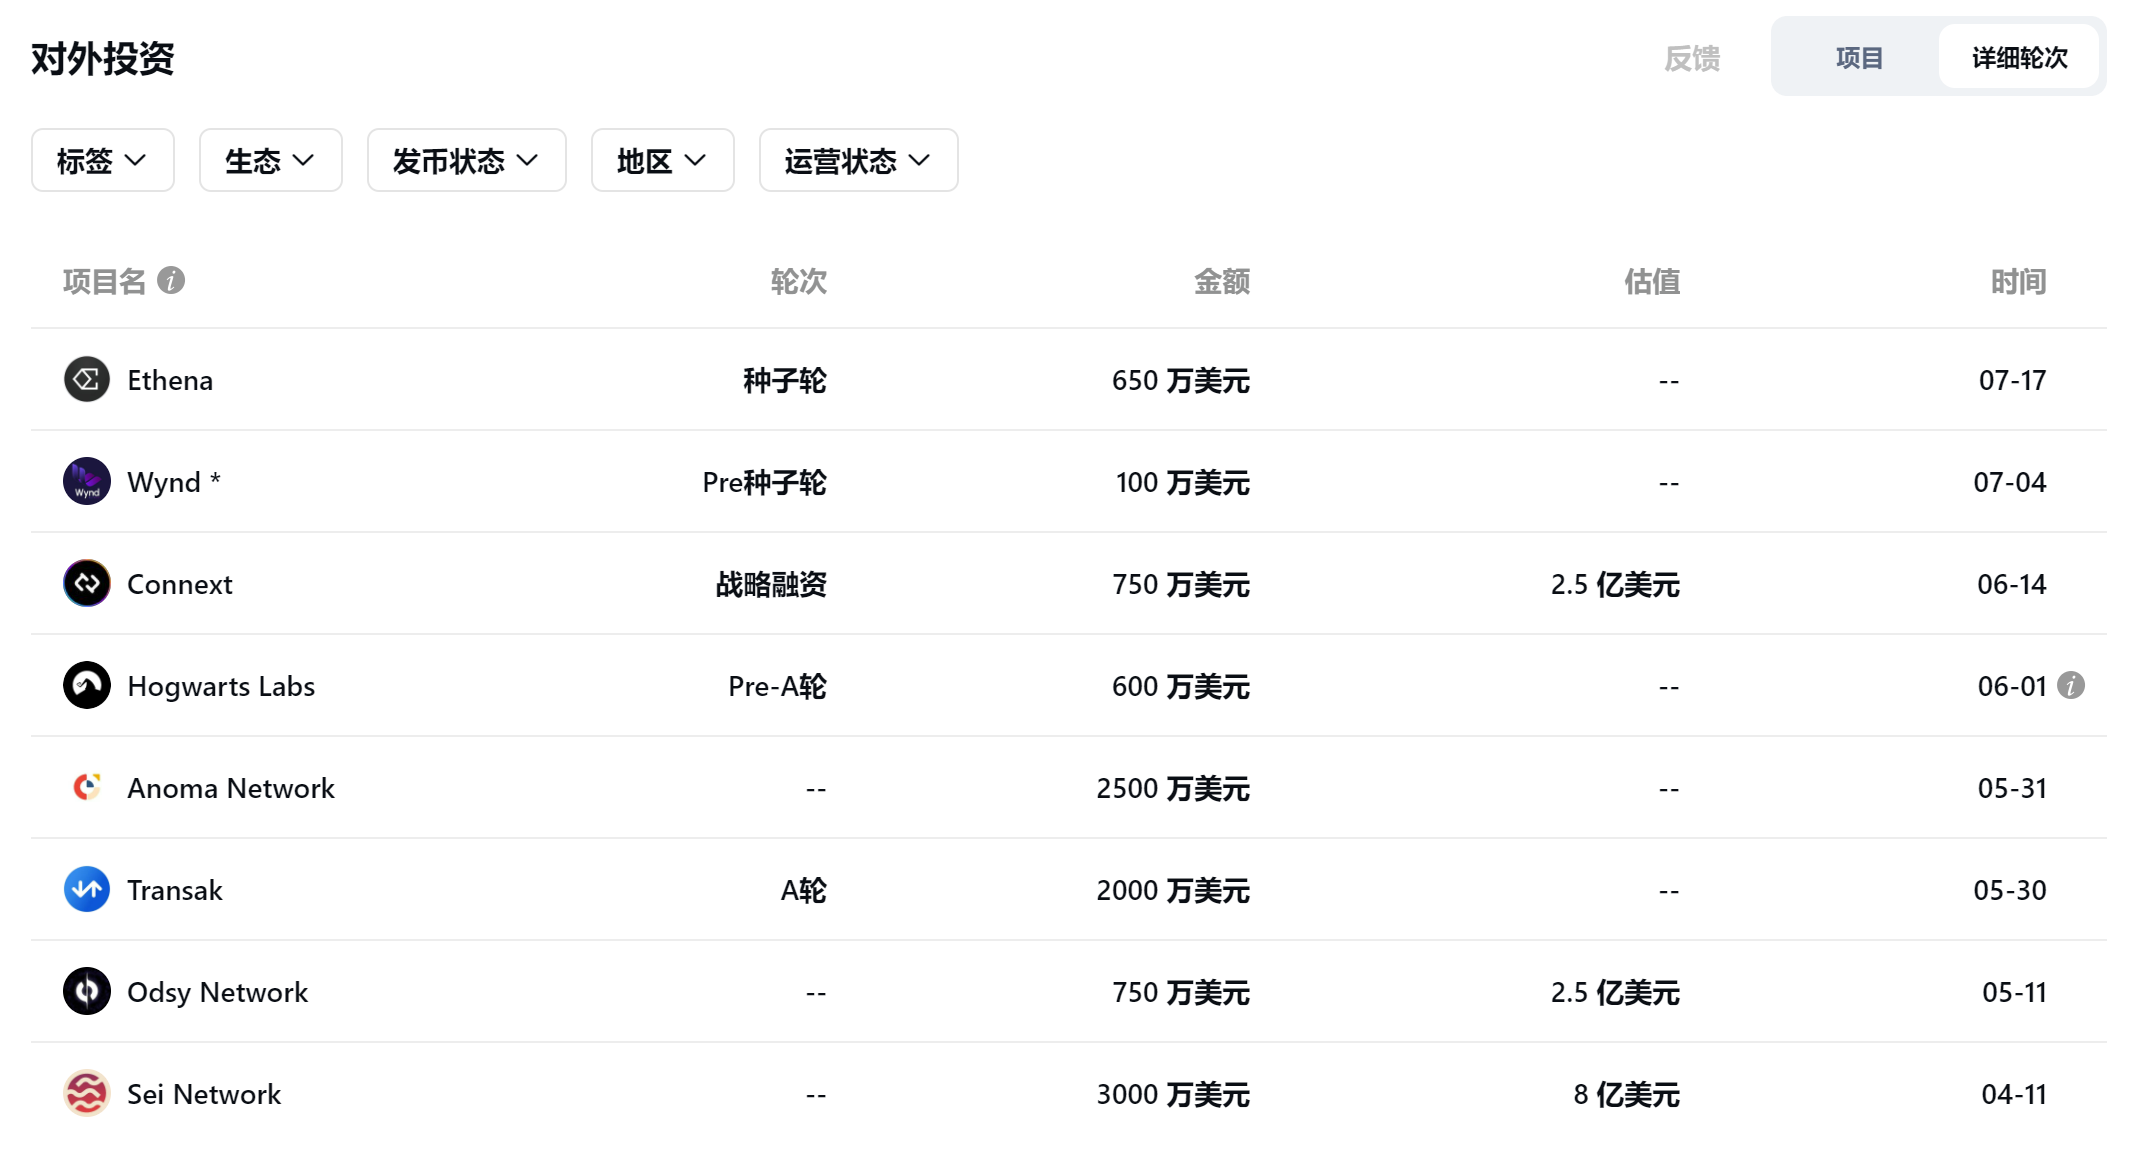Viewport: 2129px width, 1154px height.
Task: Expand the 运营状态 filter dropdown
Action: click(859, 160)
